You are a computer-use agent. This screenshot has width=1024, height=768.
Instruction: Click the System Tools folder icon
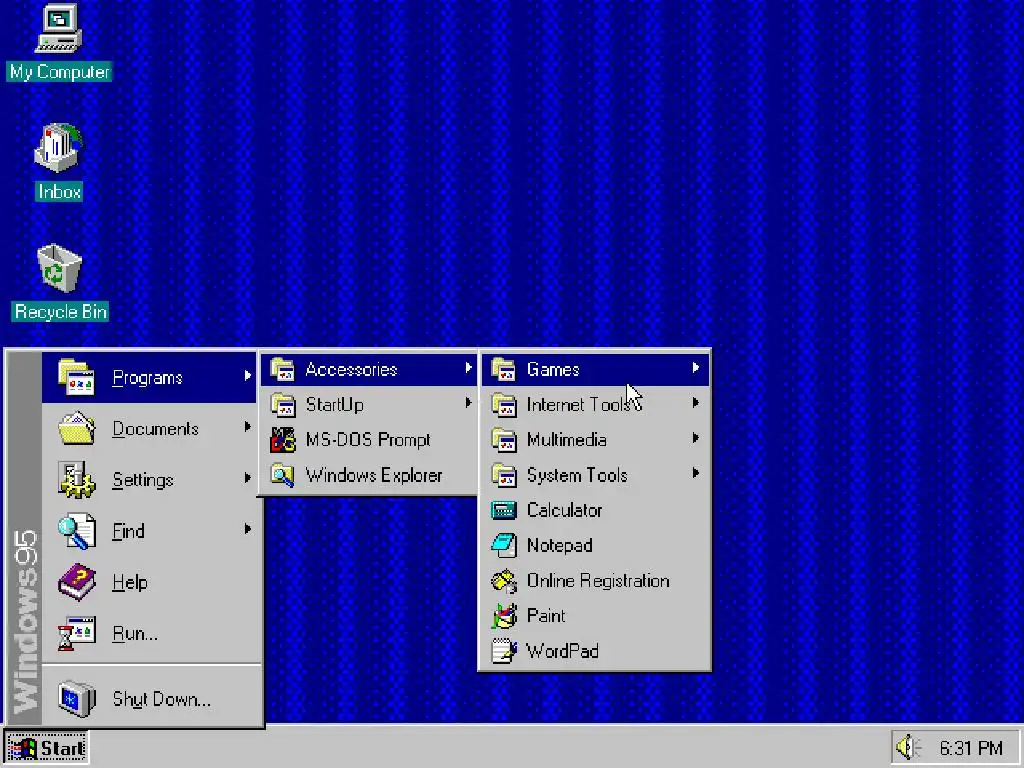504,475
